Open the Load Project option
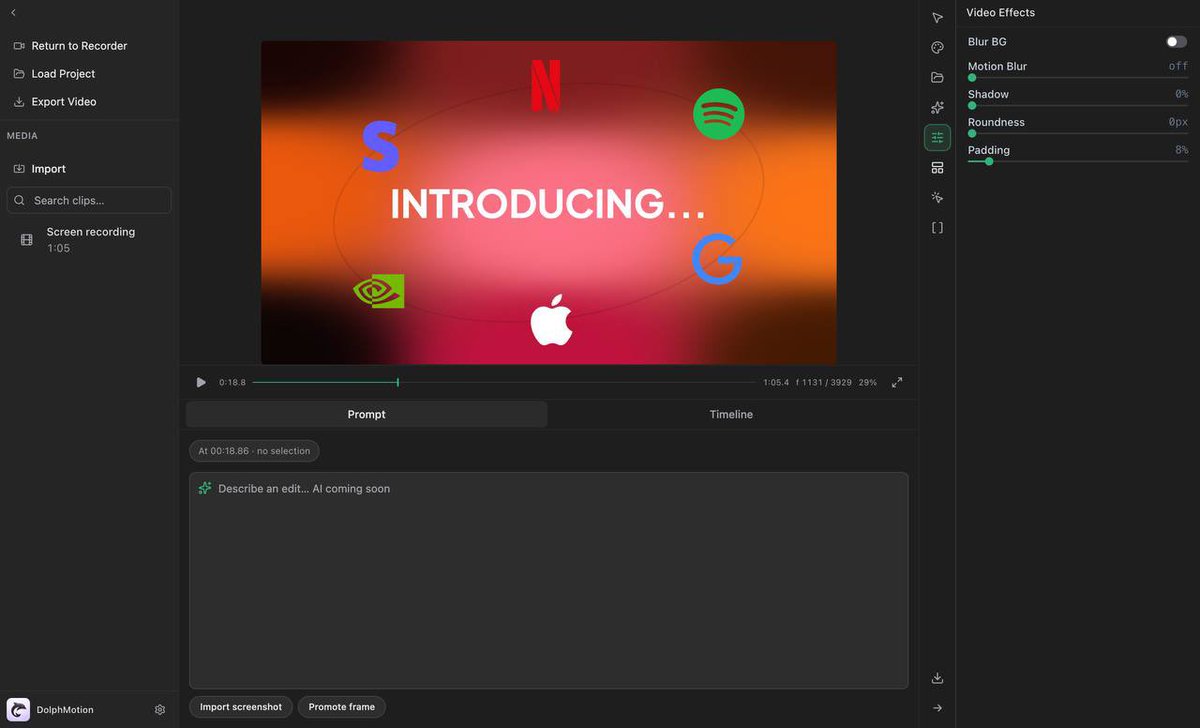 (x=54, y=74)
